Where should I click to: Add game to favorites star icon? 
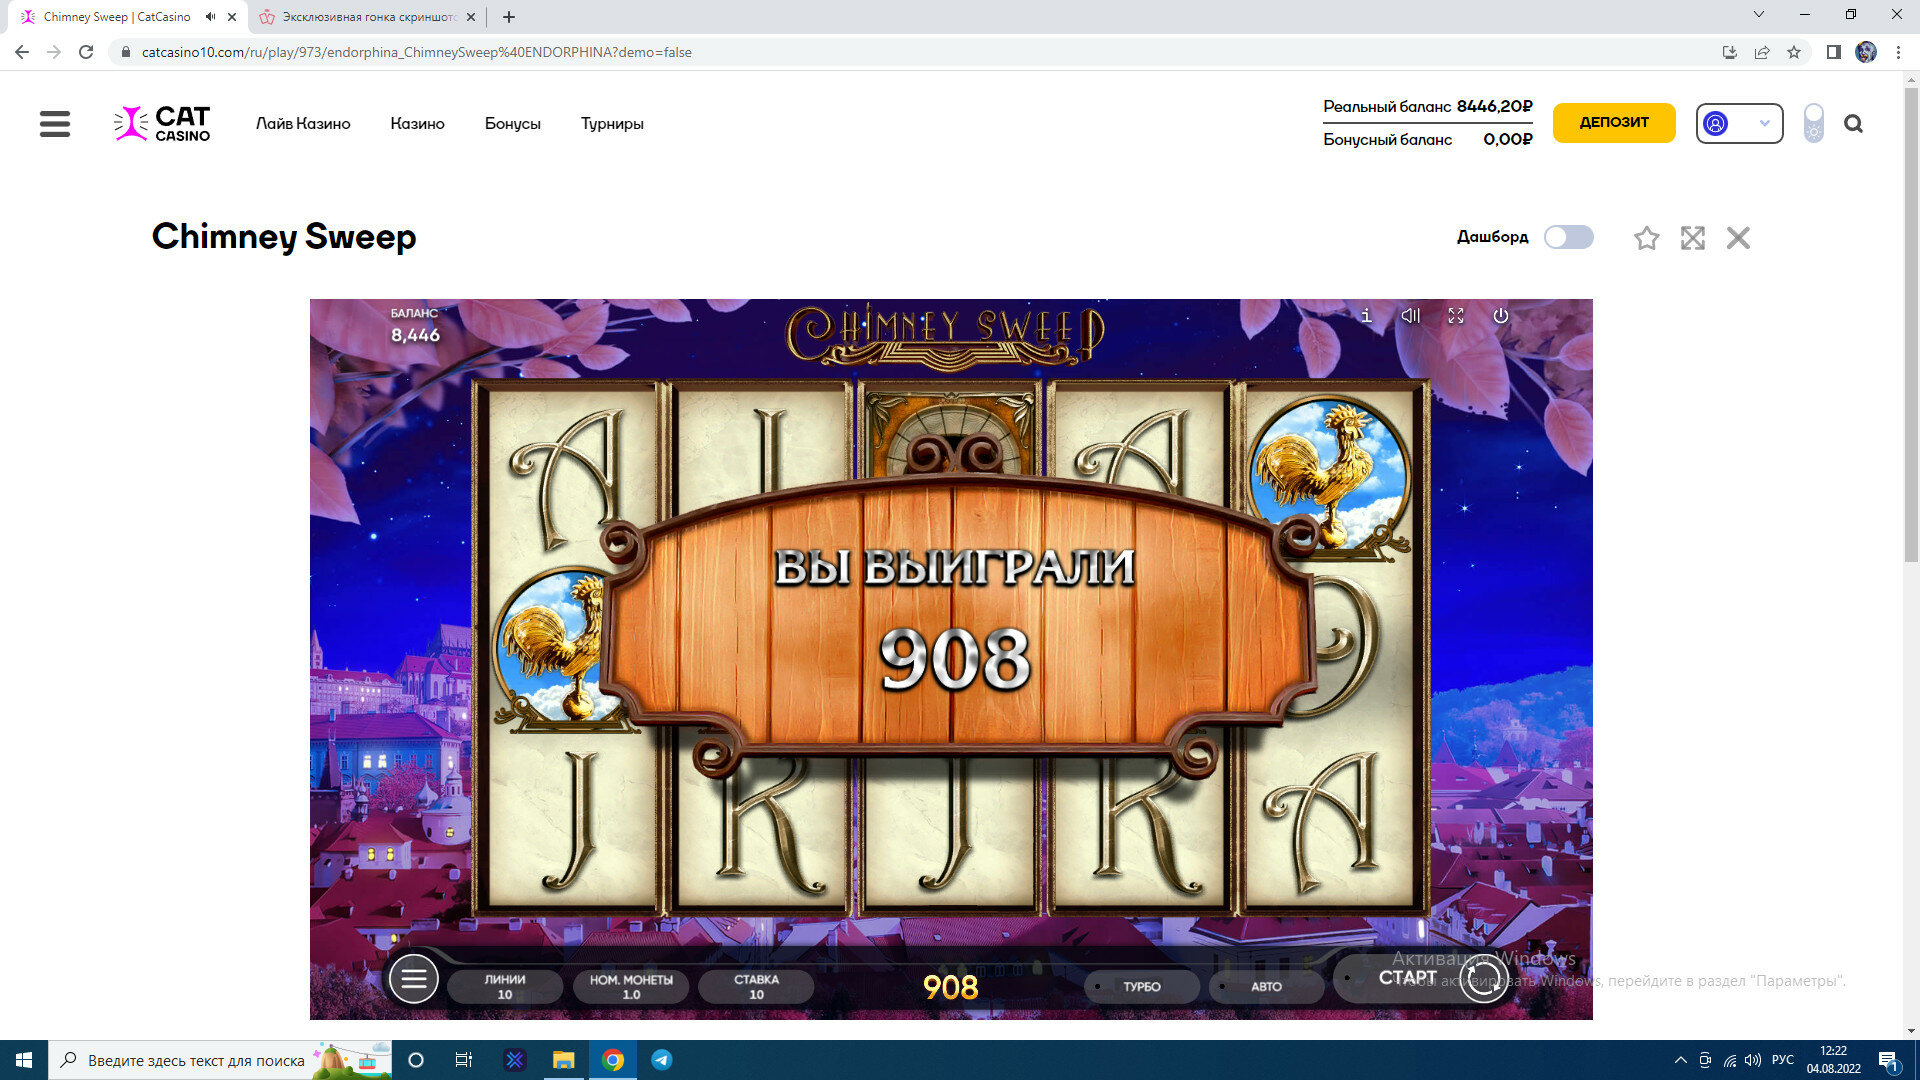1646,238
